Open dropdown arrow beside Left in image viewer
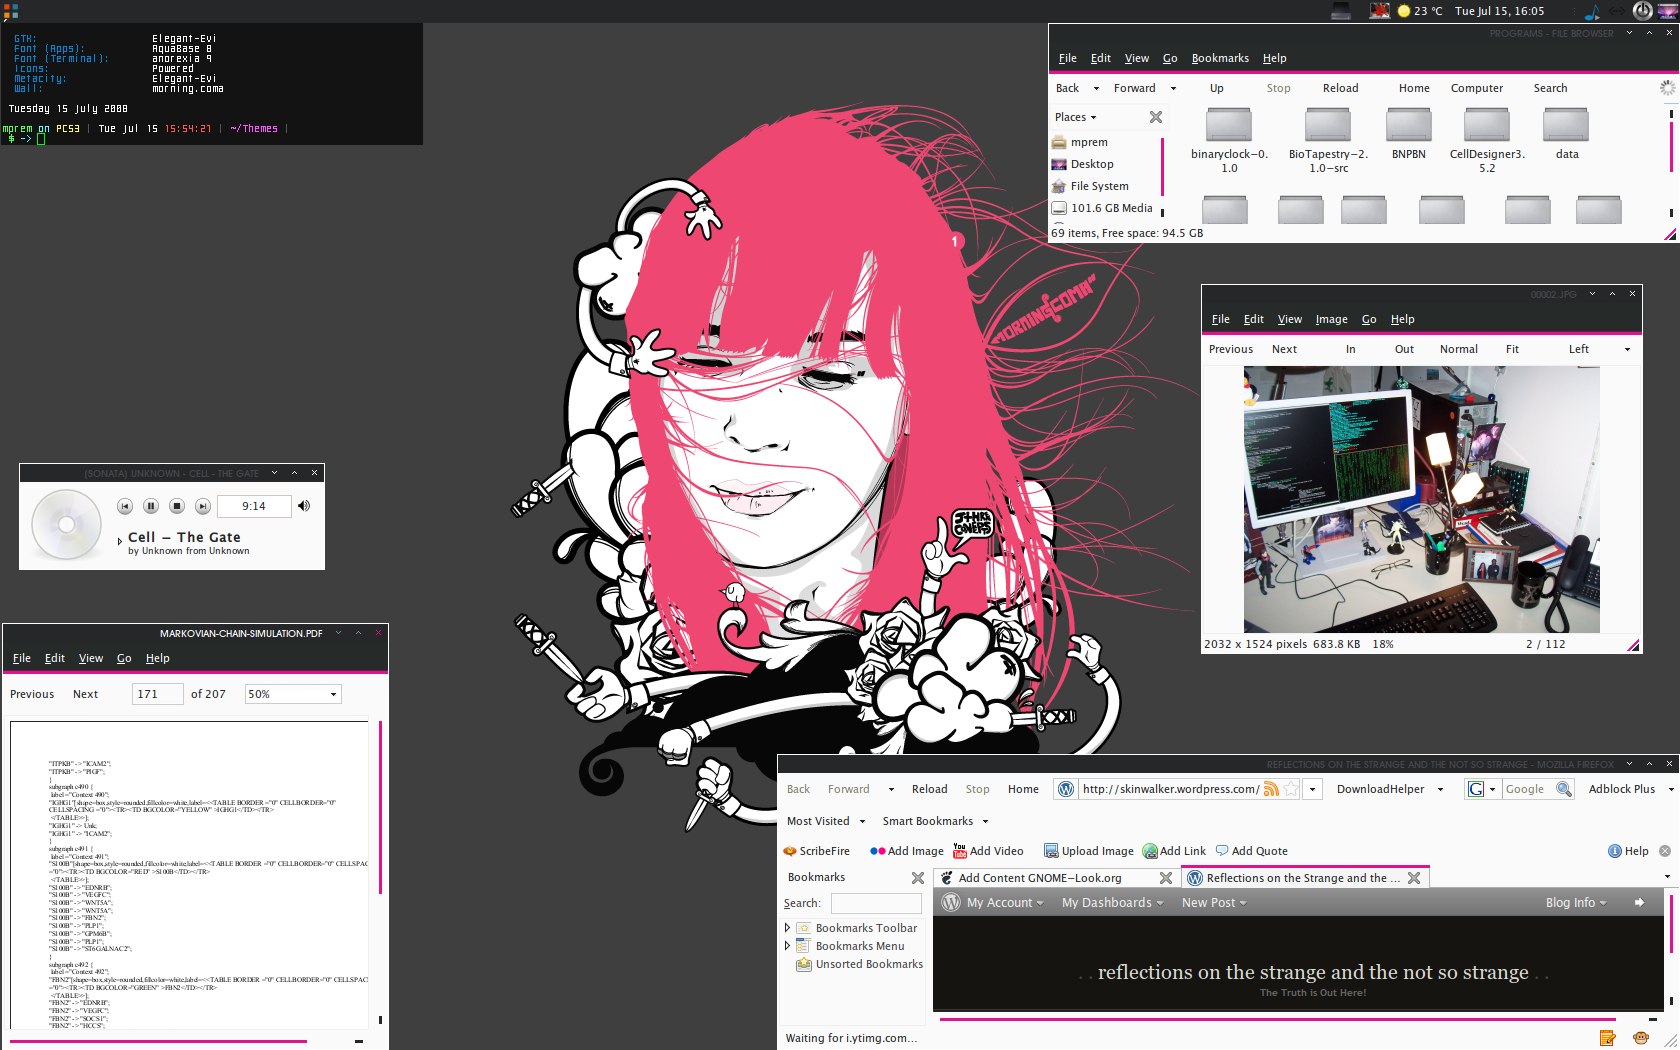Screen dimensions: 1680x1050 point(1627,350)
